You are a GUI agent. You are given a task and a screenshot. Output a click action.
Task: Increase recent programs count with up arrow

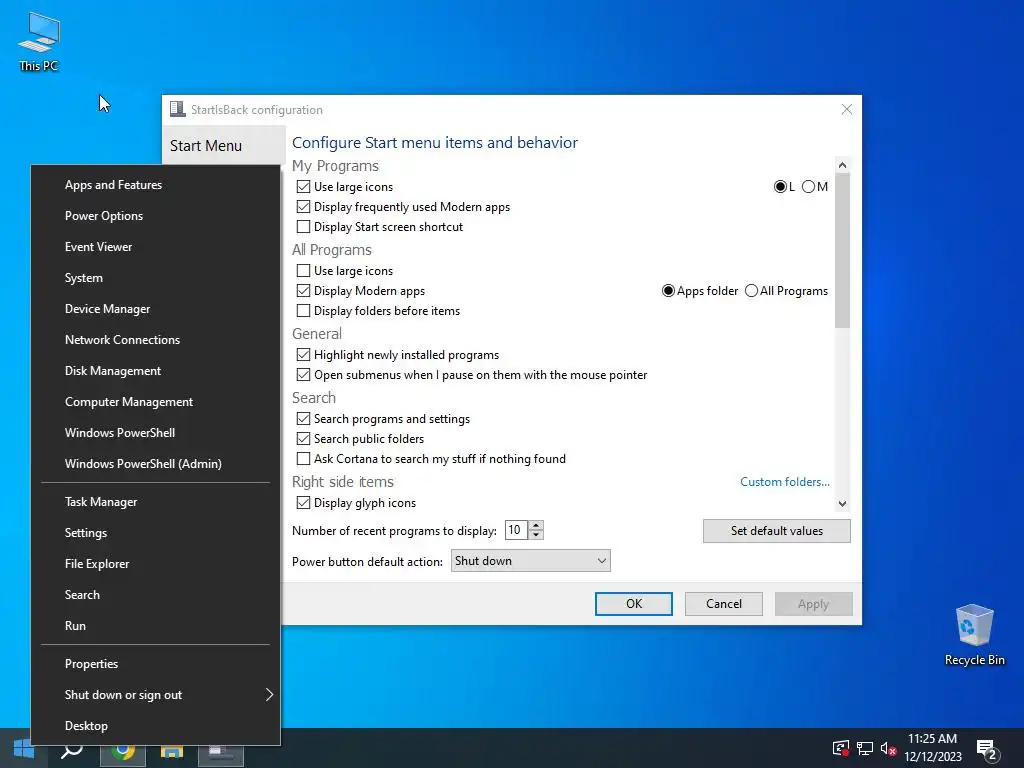[x=536, y=526]
